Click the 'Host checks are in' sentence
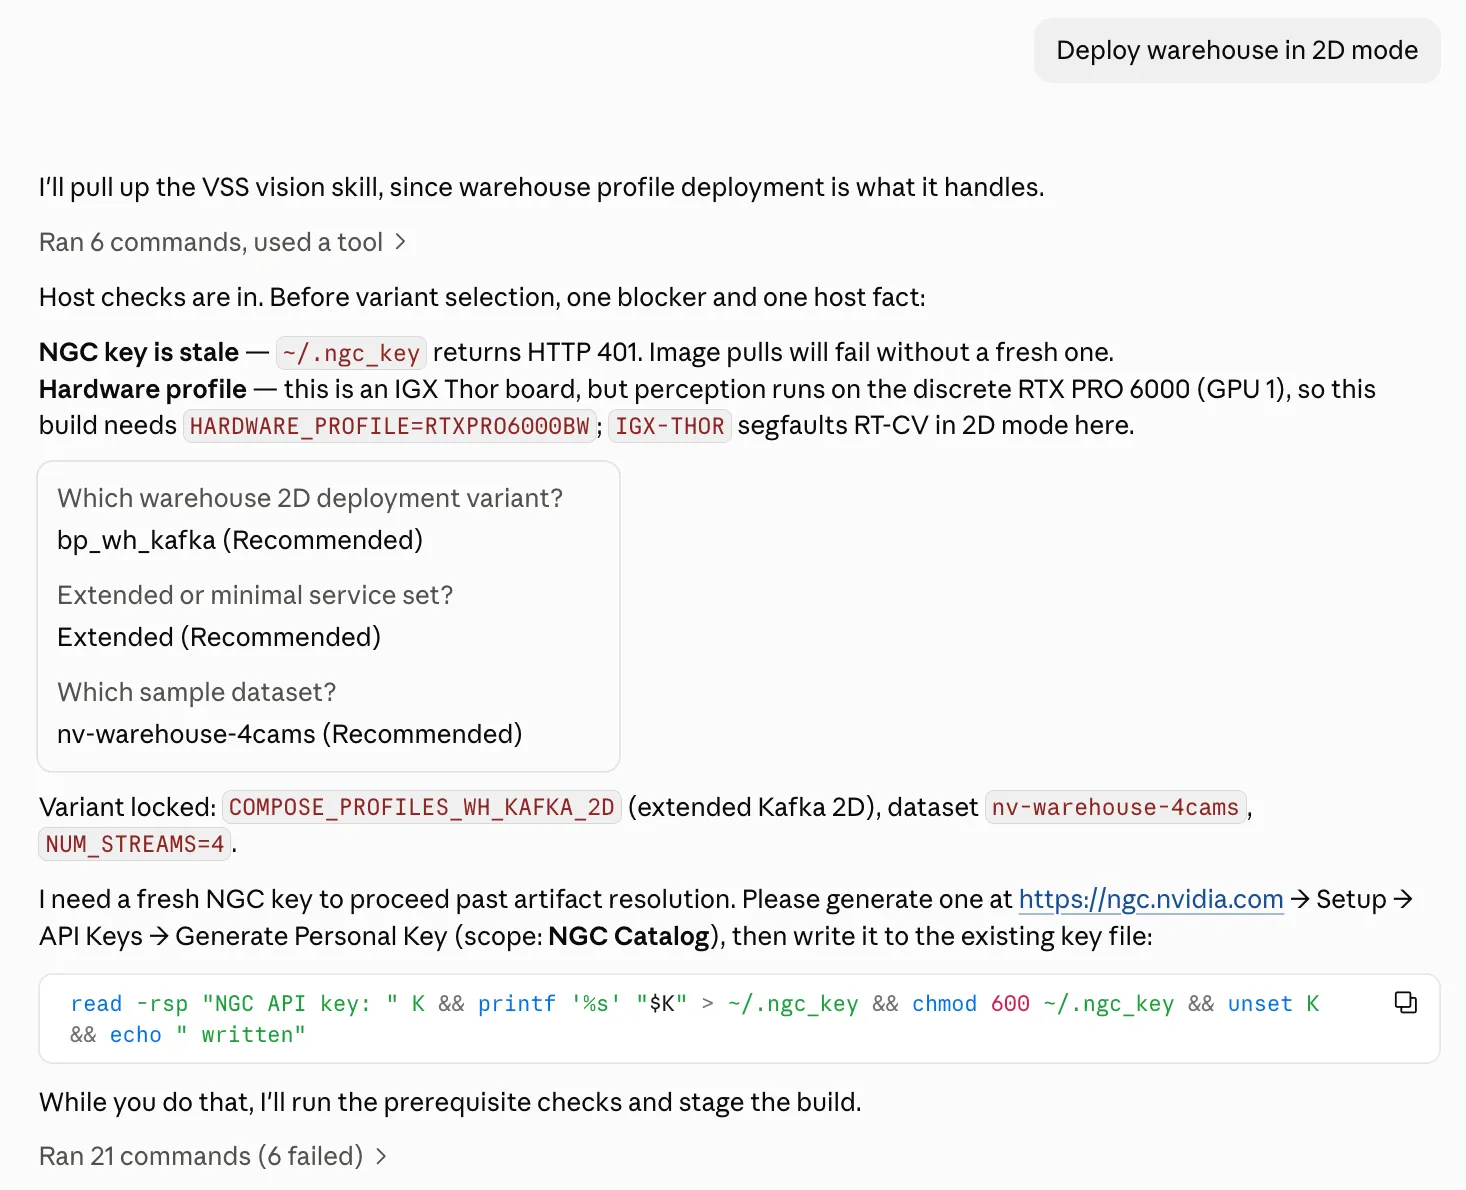Viewport: 1466px width, 1190px height. (x=482, y=297)
